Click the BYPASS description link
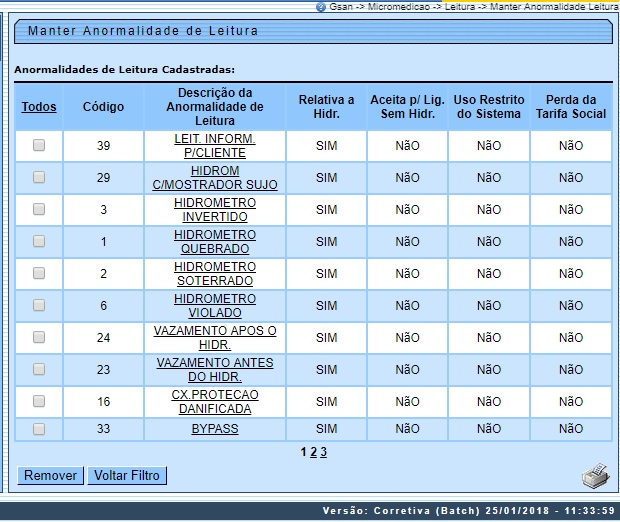The image size is (620, 522). coord(215,429)
